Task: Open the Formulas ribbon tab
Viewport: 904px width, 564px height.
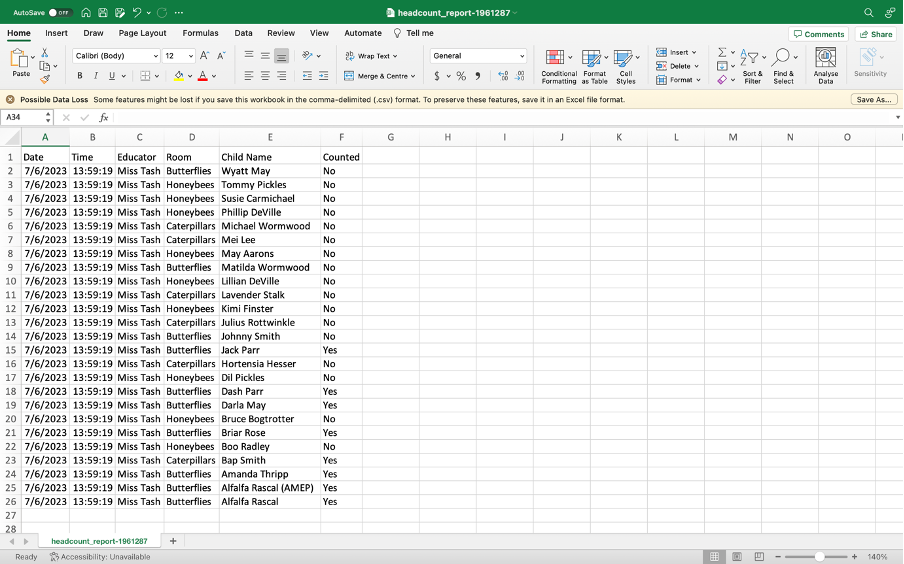Action: (x=200, y=33)
